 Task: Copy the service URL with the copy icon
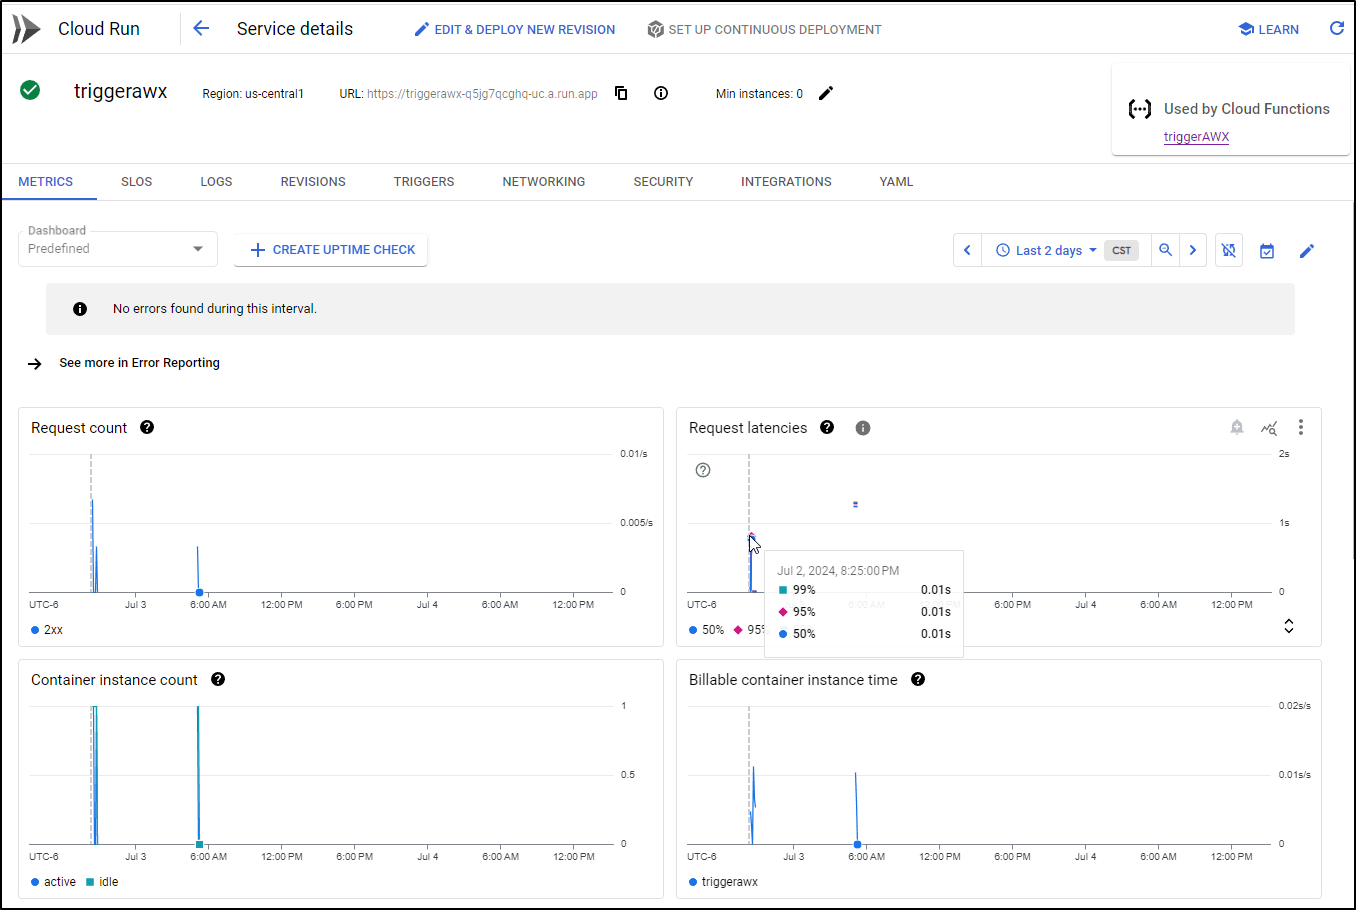(621, 93)
